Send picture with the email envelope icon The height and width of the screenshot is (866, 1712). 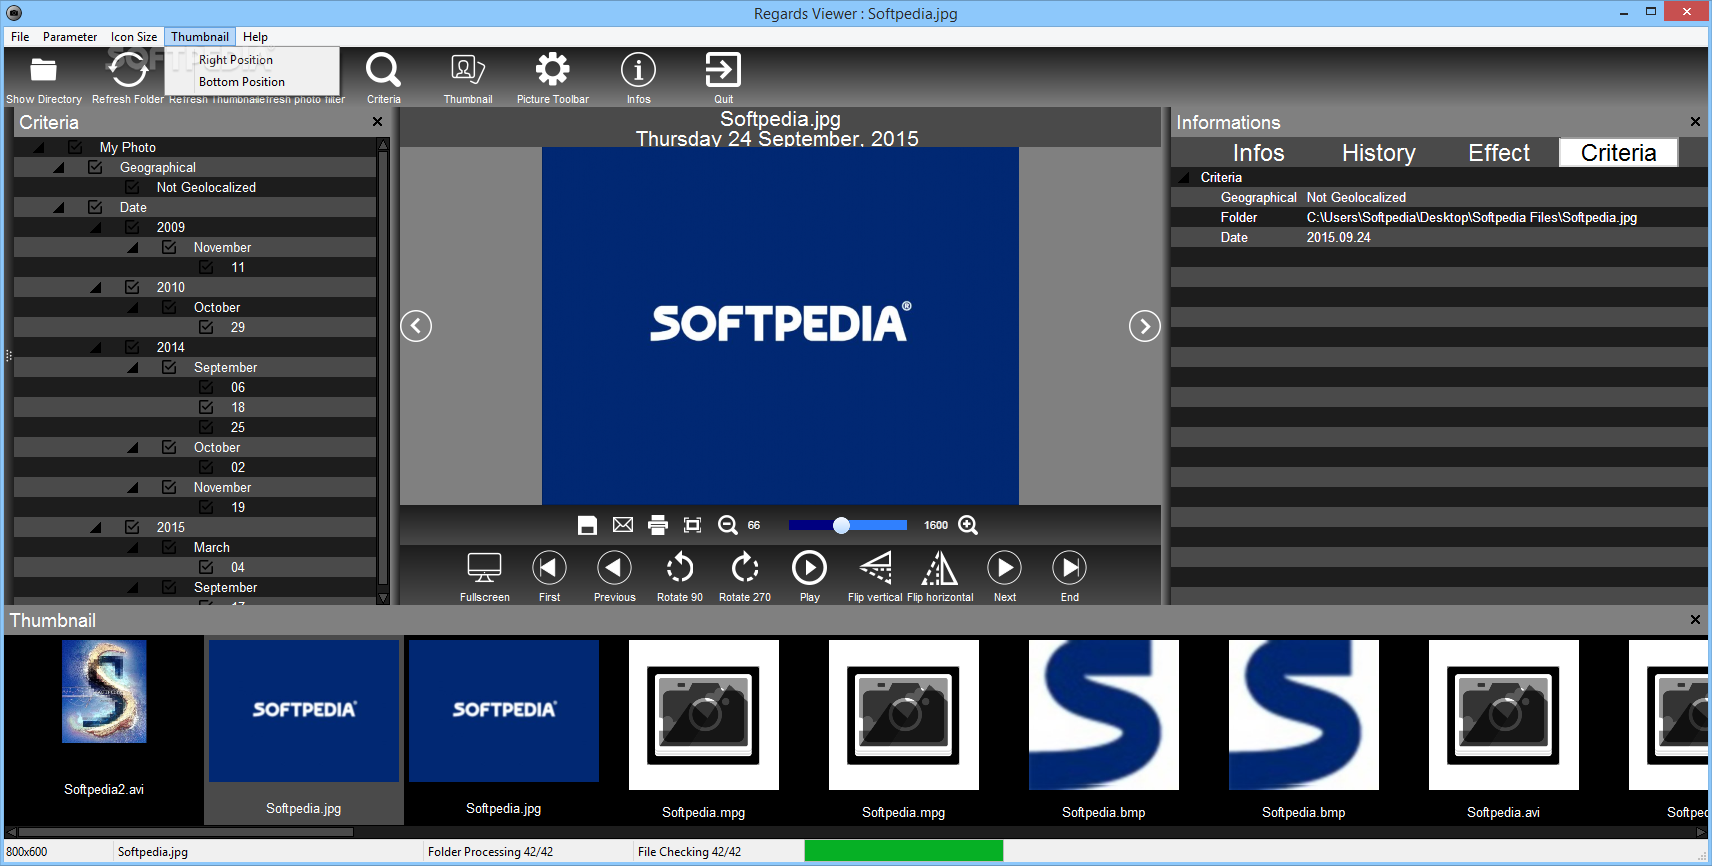(x=623, y=525)
